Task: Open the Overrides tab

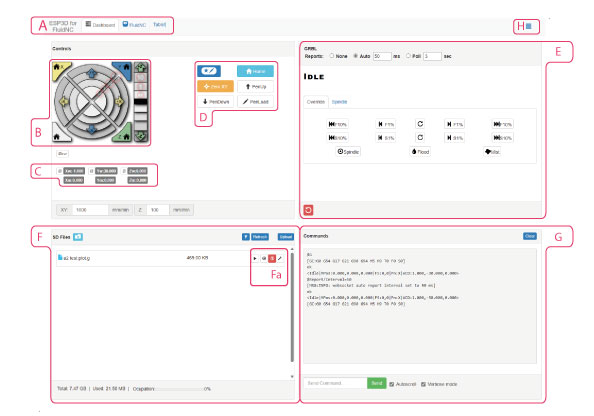Action: 316,102
